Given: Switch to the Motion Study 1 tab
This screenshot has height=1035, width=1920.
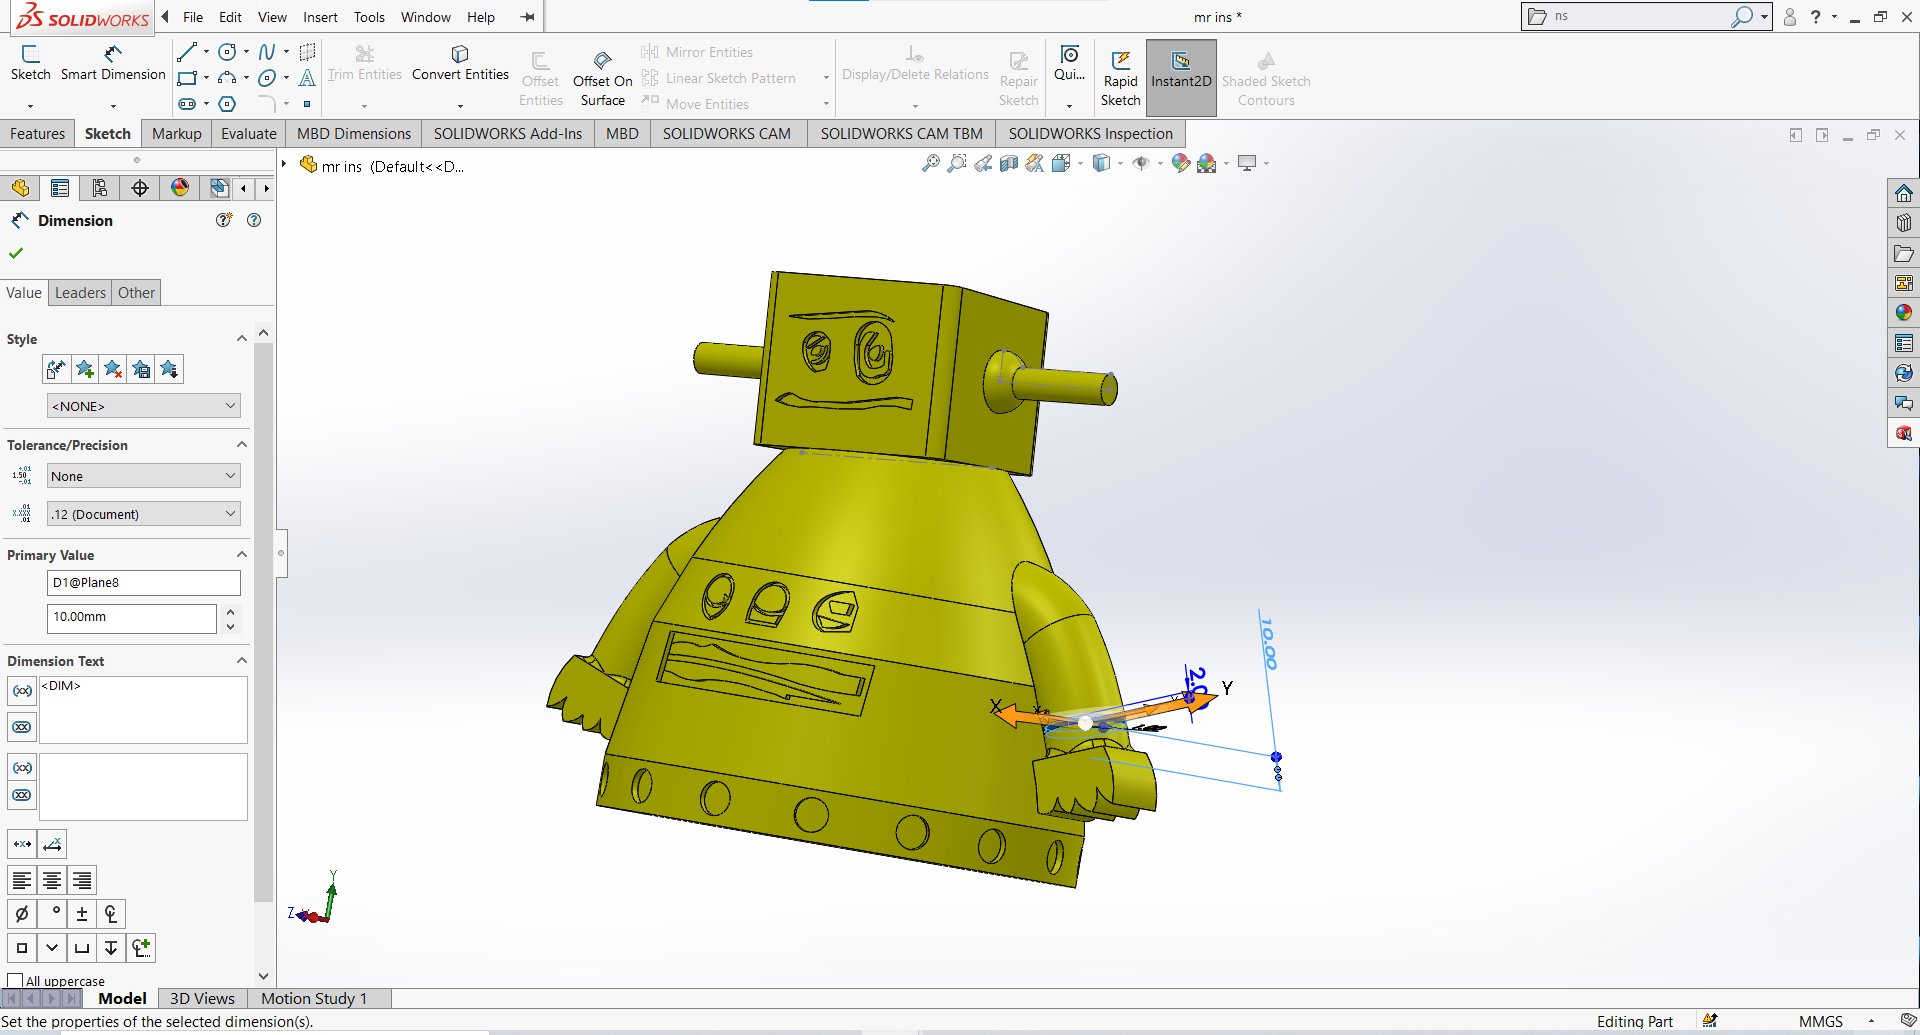Looking at the screenshot, I should point(316,998).
